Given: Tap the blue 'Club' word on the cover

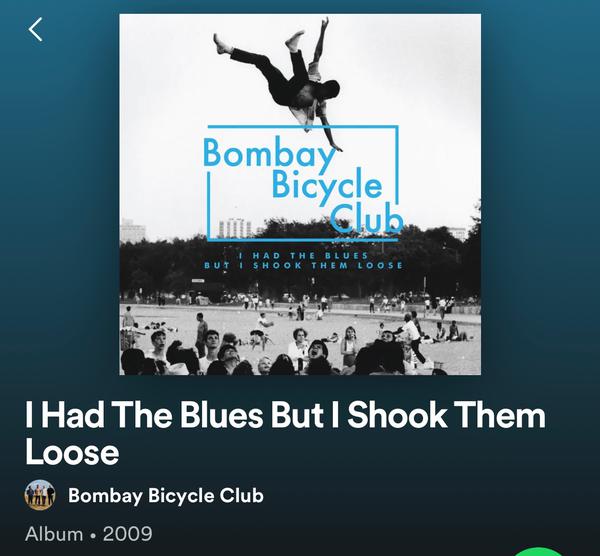Looking at the screenshot, I should tap(367, 218).
